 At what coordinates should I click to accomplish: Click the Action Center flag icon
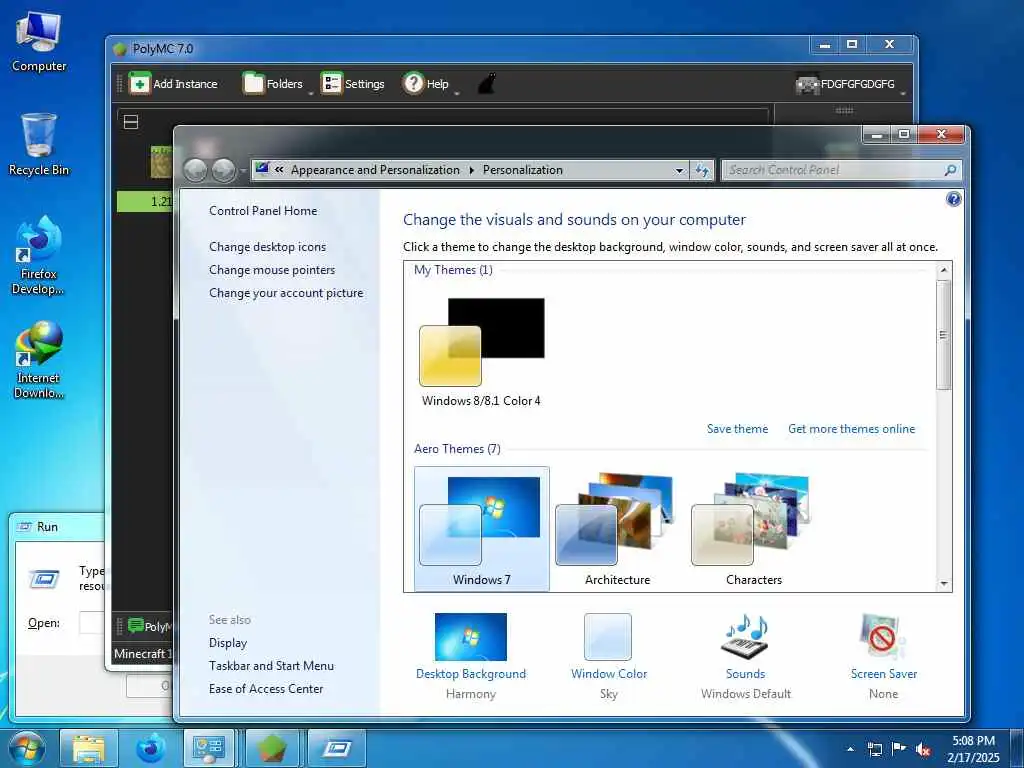pos(899,749)
